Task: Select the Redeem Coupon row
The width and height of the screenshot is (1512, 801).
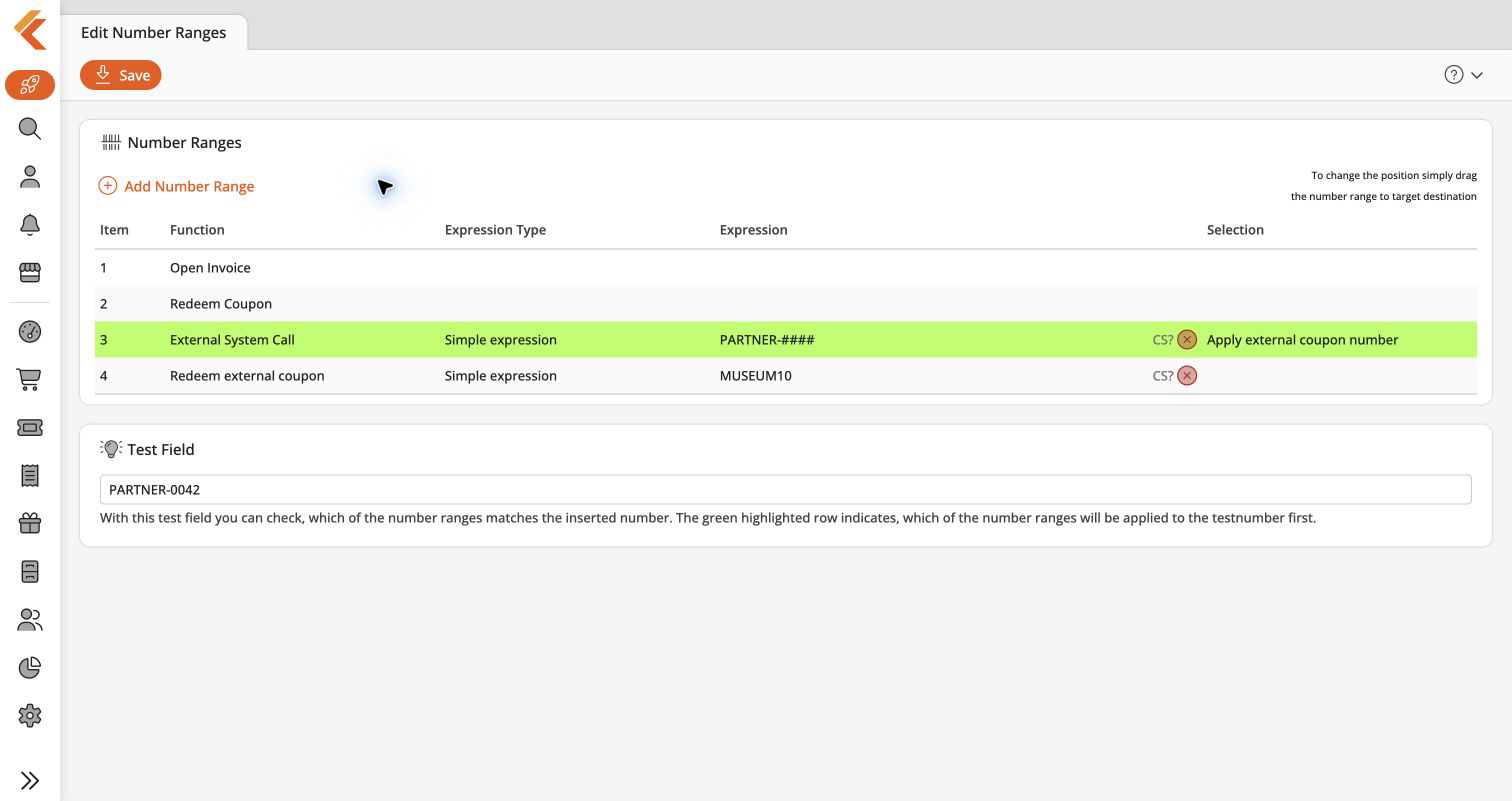Action: click(785, 304)
